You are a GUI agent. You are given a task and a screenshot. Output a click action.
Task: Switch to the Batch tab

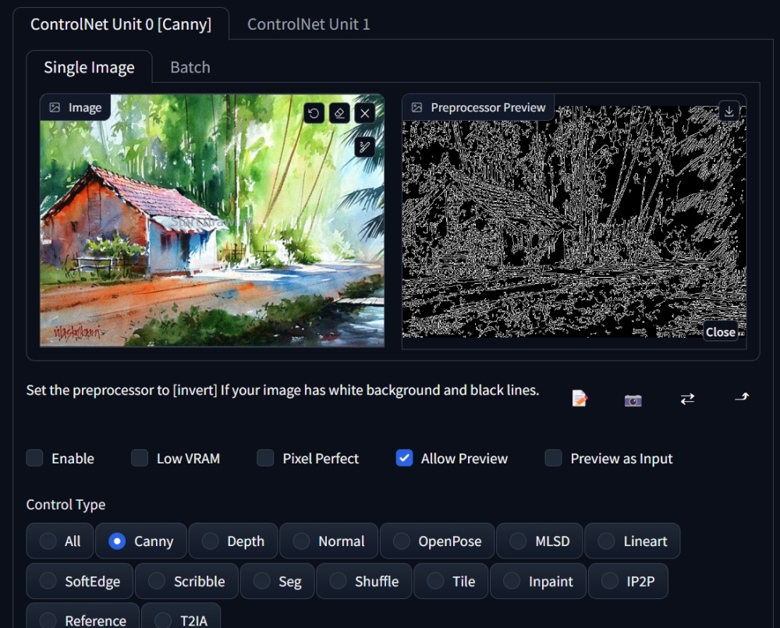point(190,67)
